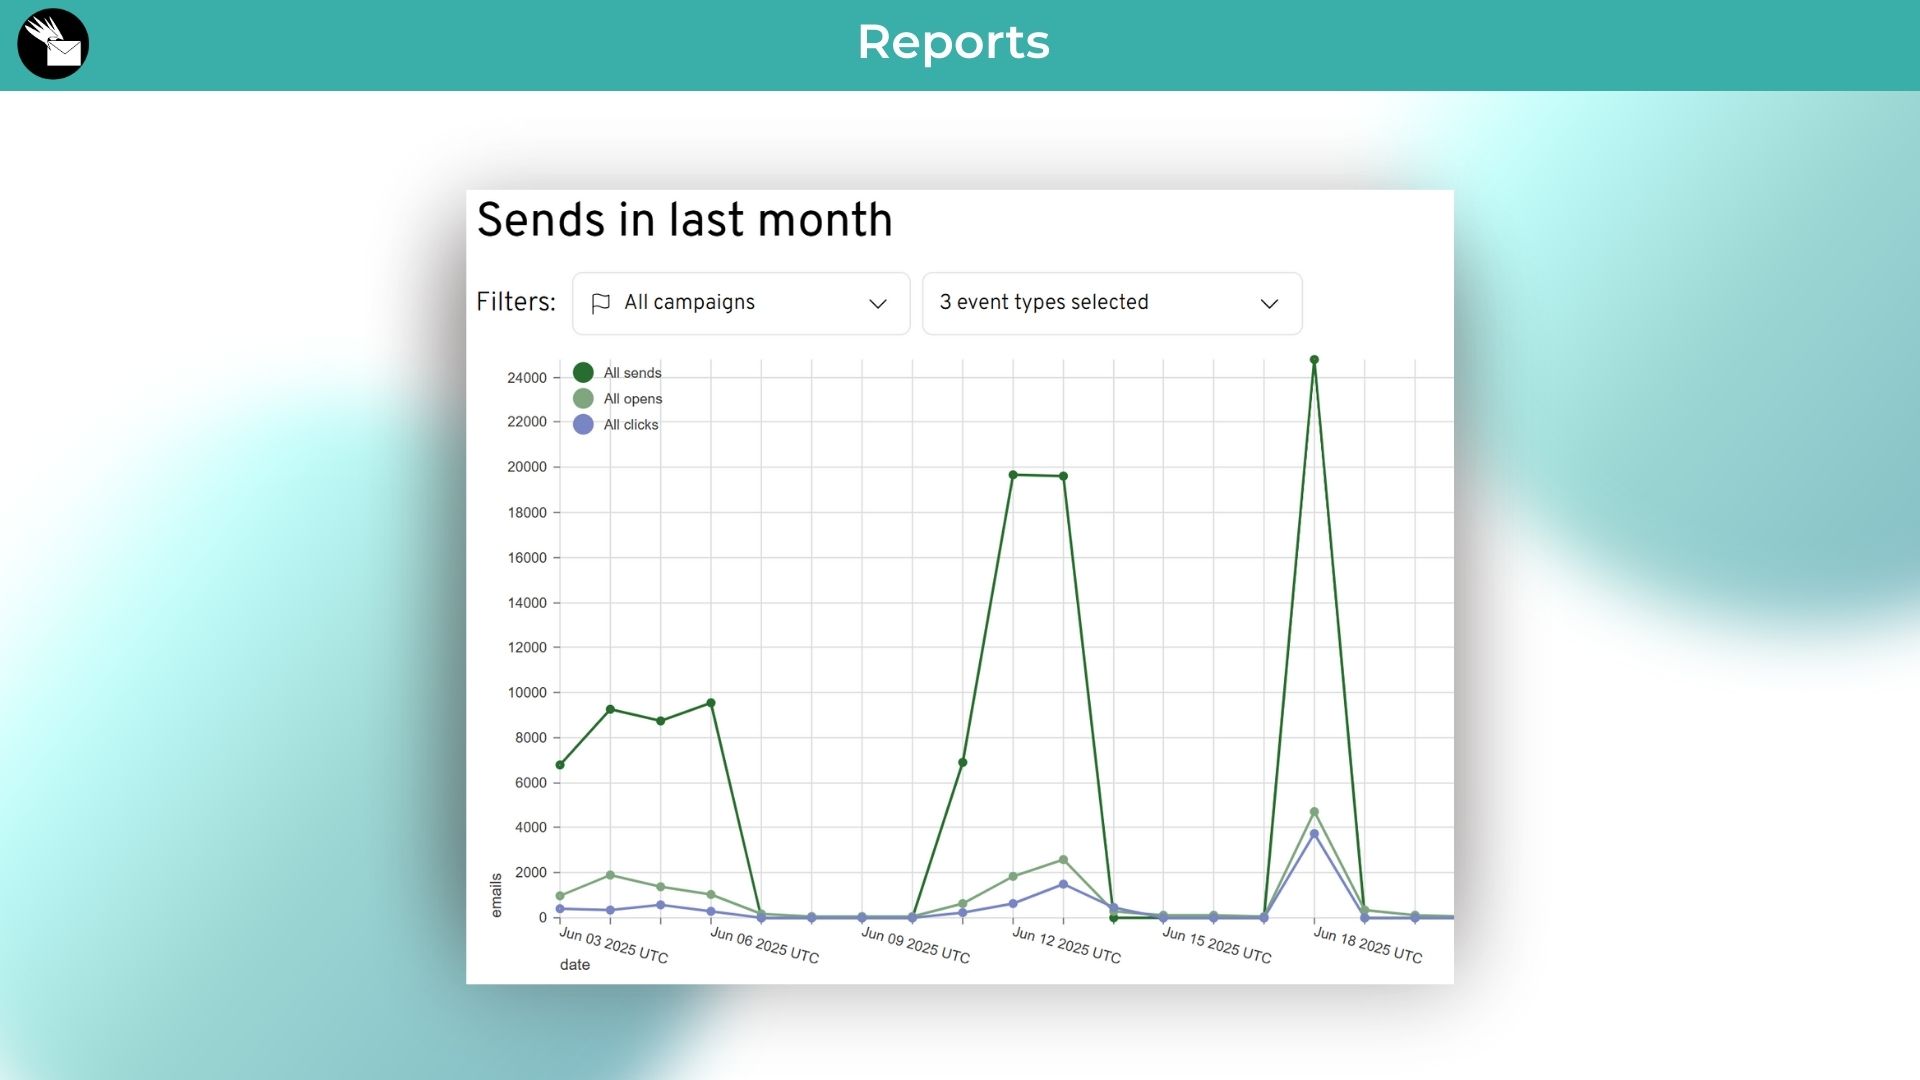Click the Jun 12 2025 UTC axis label
The image size is (1920, 1080).
(x=1066, y=945)
